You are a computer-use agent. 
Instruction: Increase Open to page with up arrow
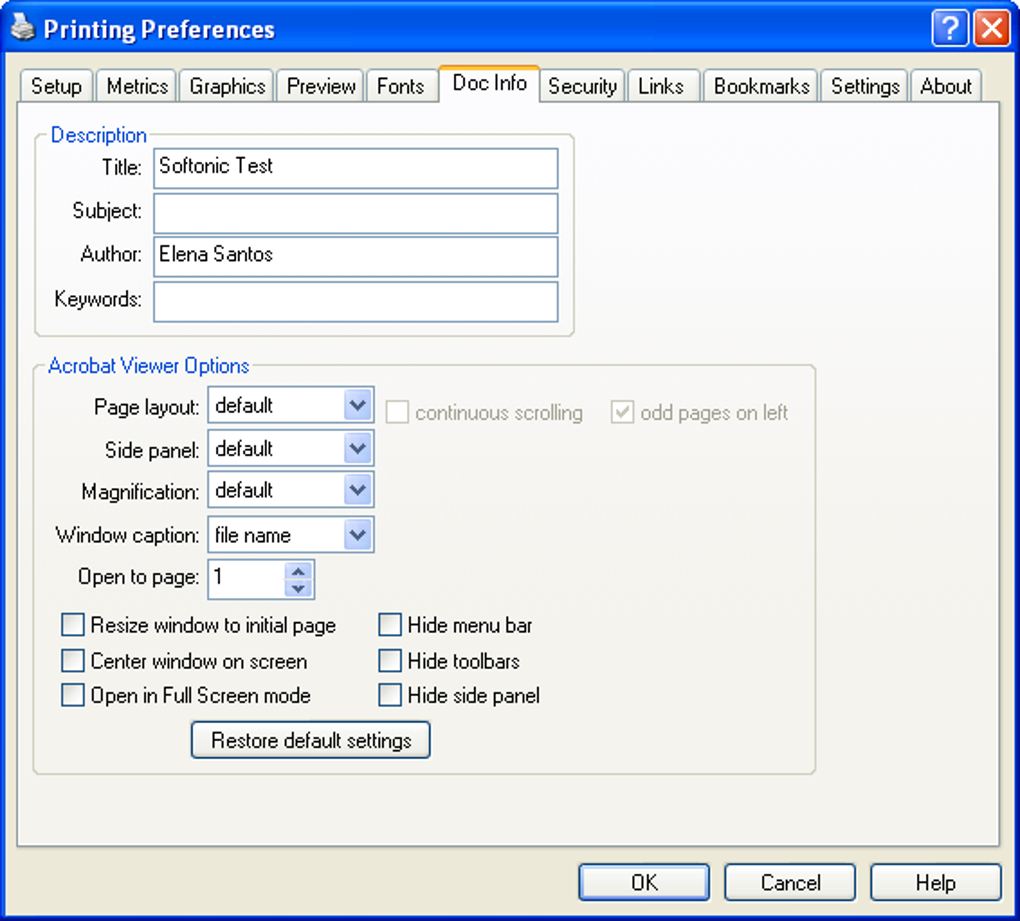[299, 571]
